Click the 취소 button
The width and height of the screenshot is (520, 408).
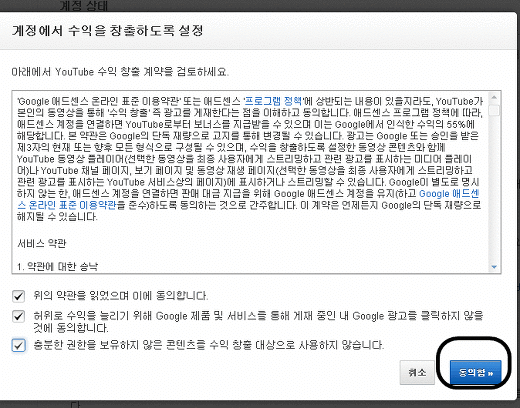coord(417,372)
